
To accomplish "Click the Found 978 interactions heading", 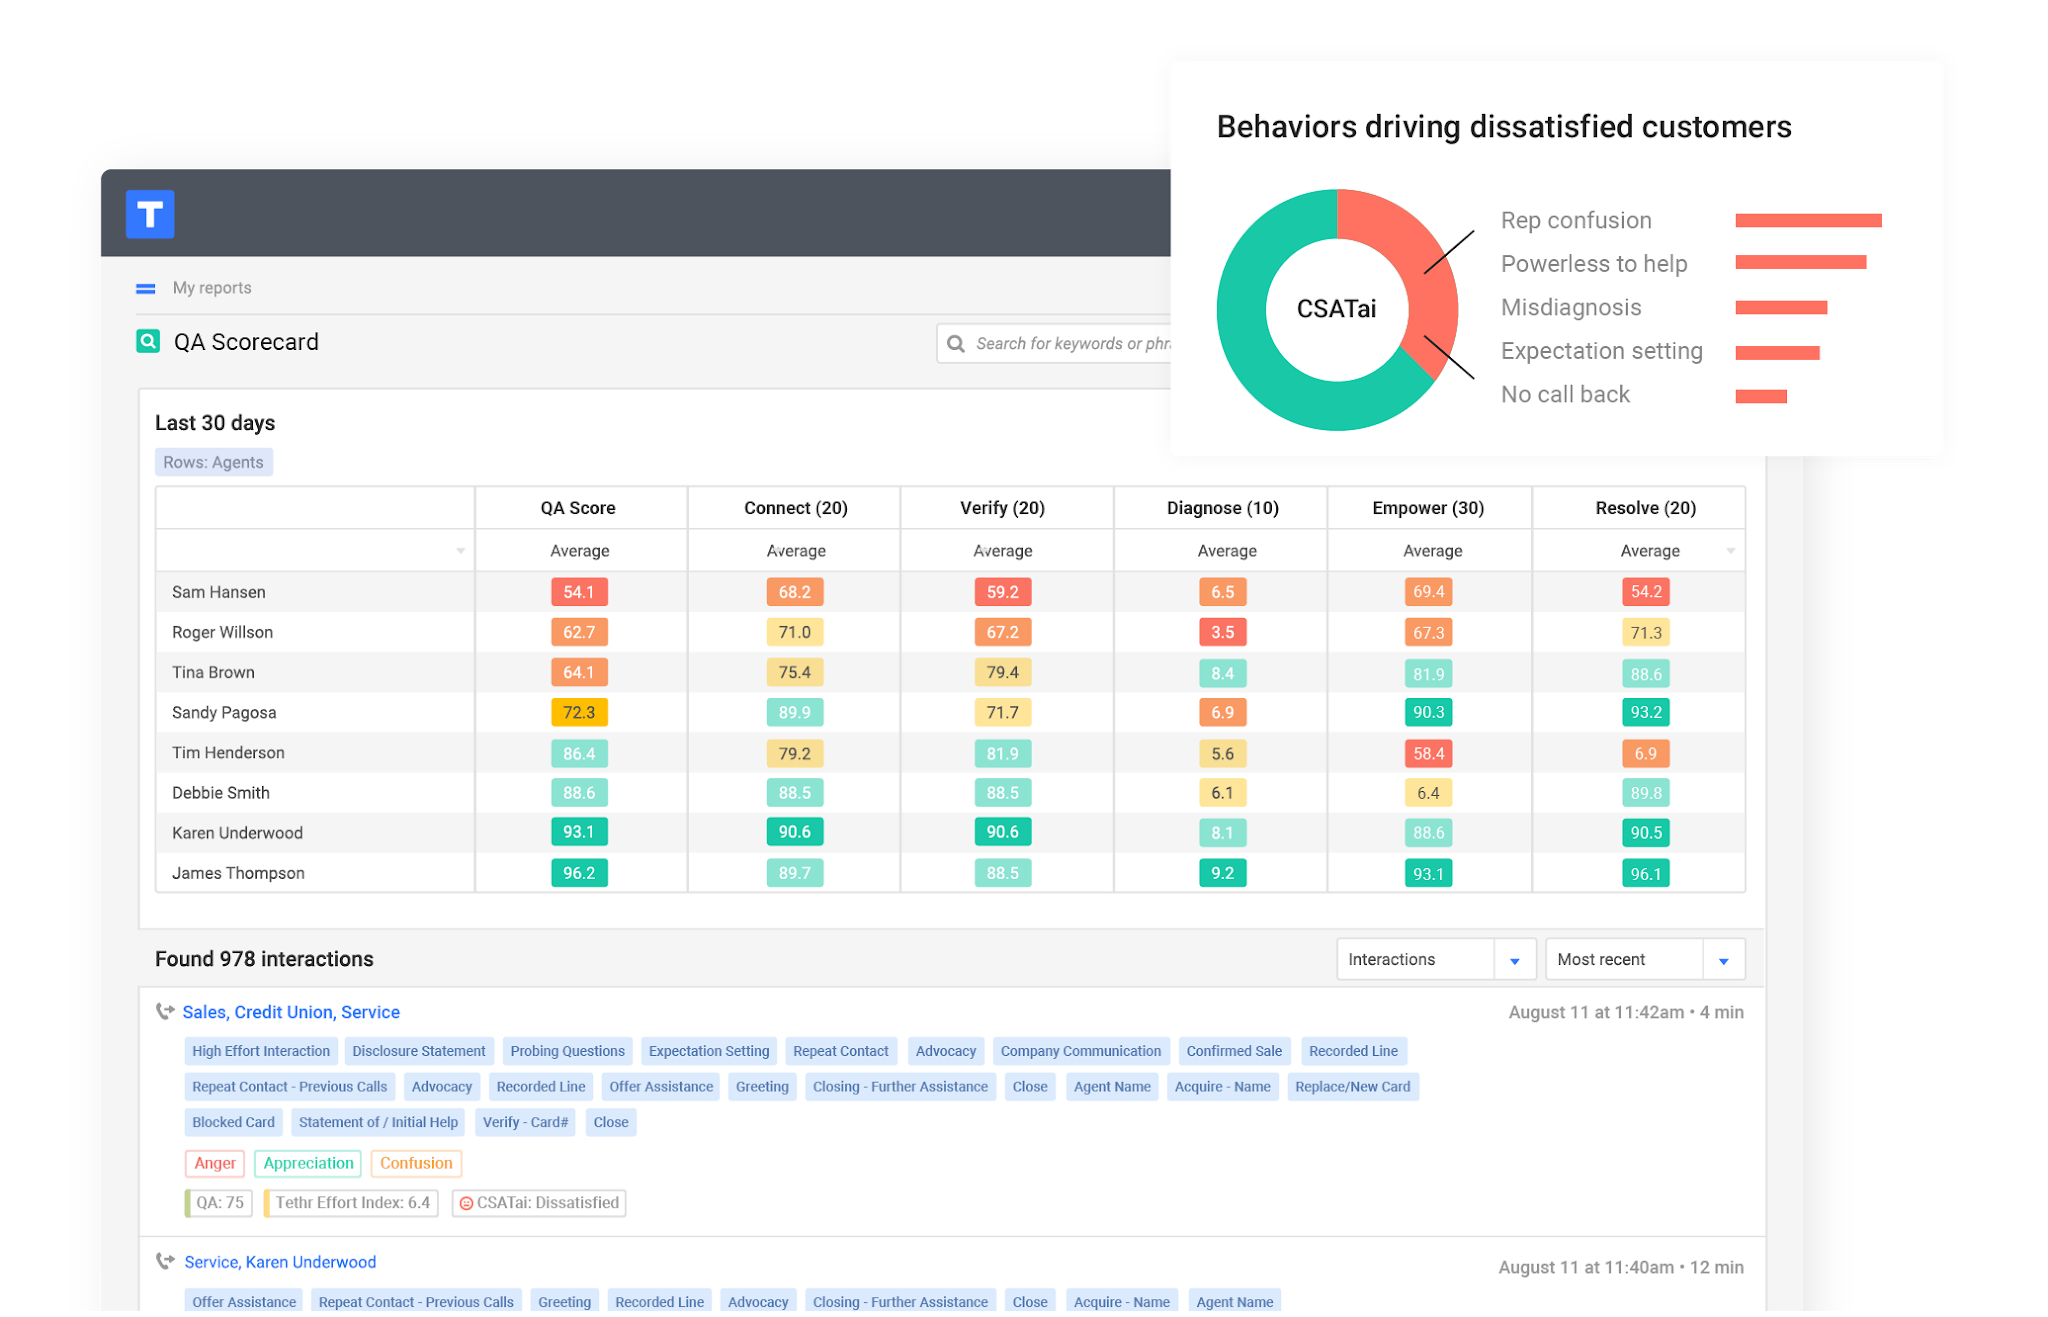I will 264,960.
